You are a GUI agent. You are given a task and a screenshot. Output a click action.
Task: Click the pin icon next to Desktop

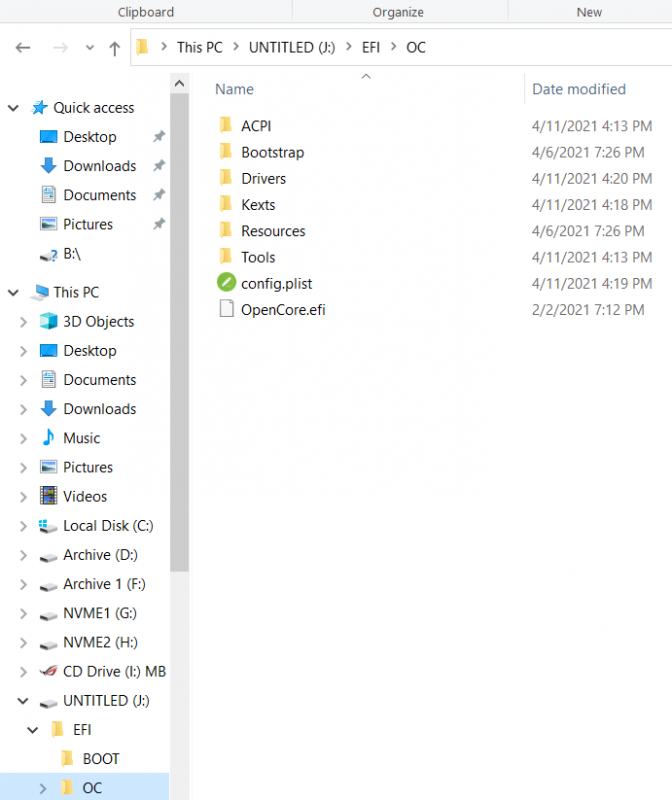159,137
